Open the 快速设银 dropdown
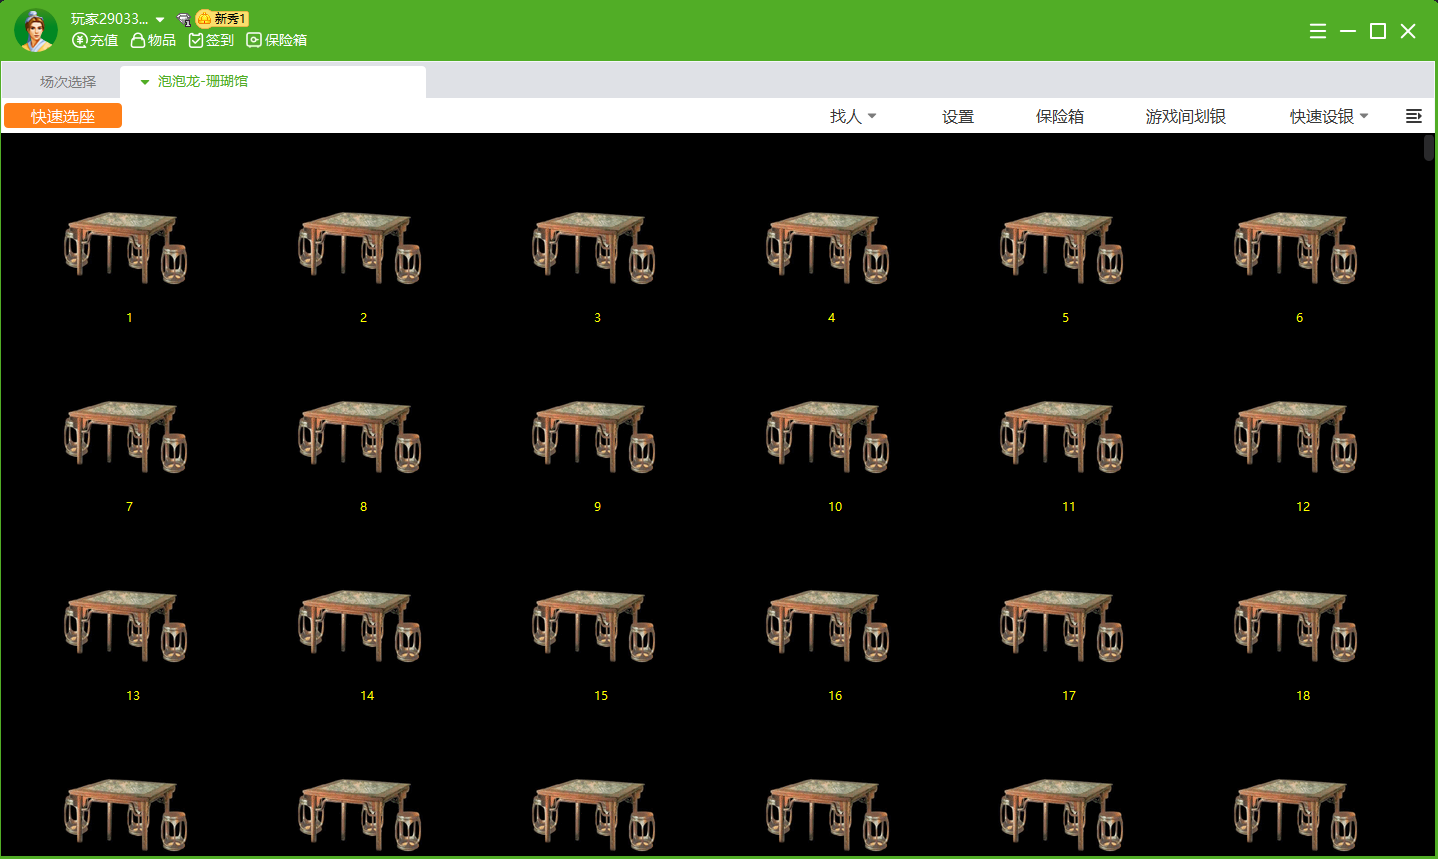The image size is (1438, 859). [1328, 116]
